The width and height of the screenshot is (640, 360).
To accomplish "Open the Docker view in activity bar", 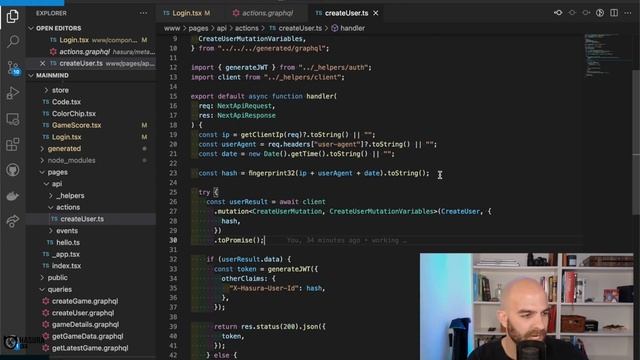I will point(13,196).
